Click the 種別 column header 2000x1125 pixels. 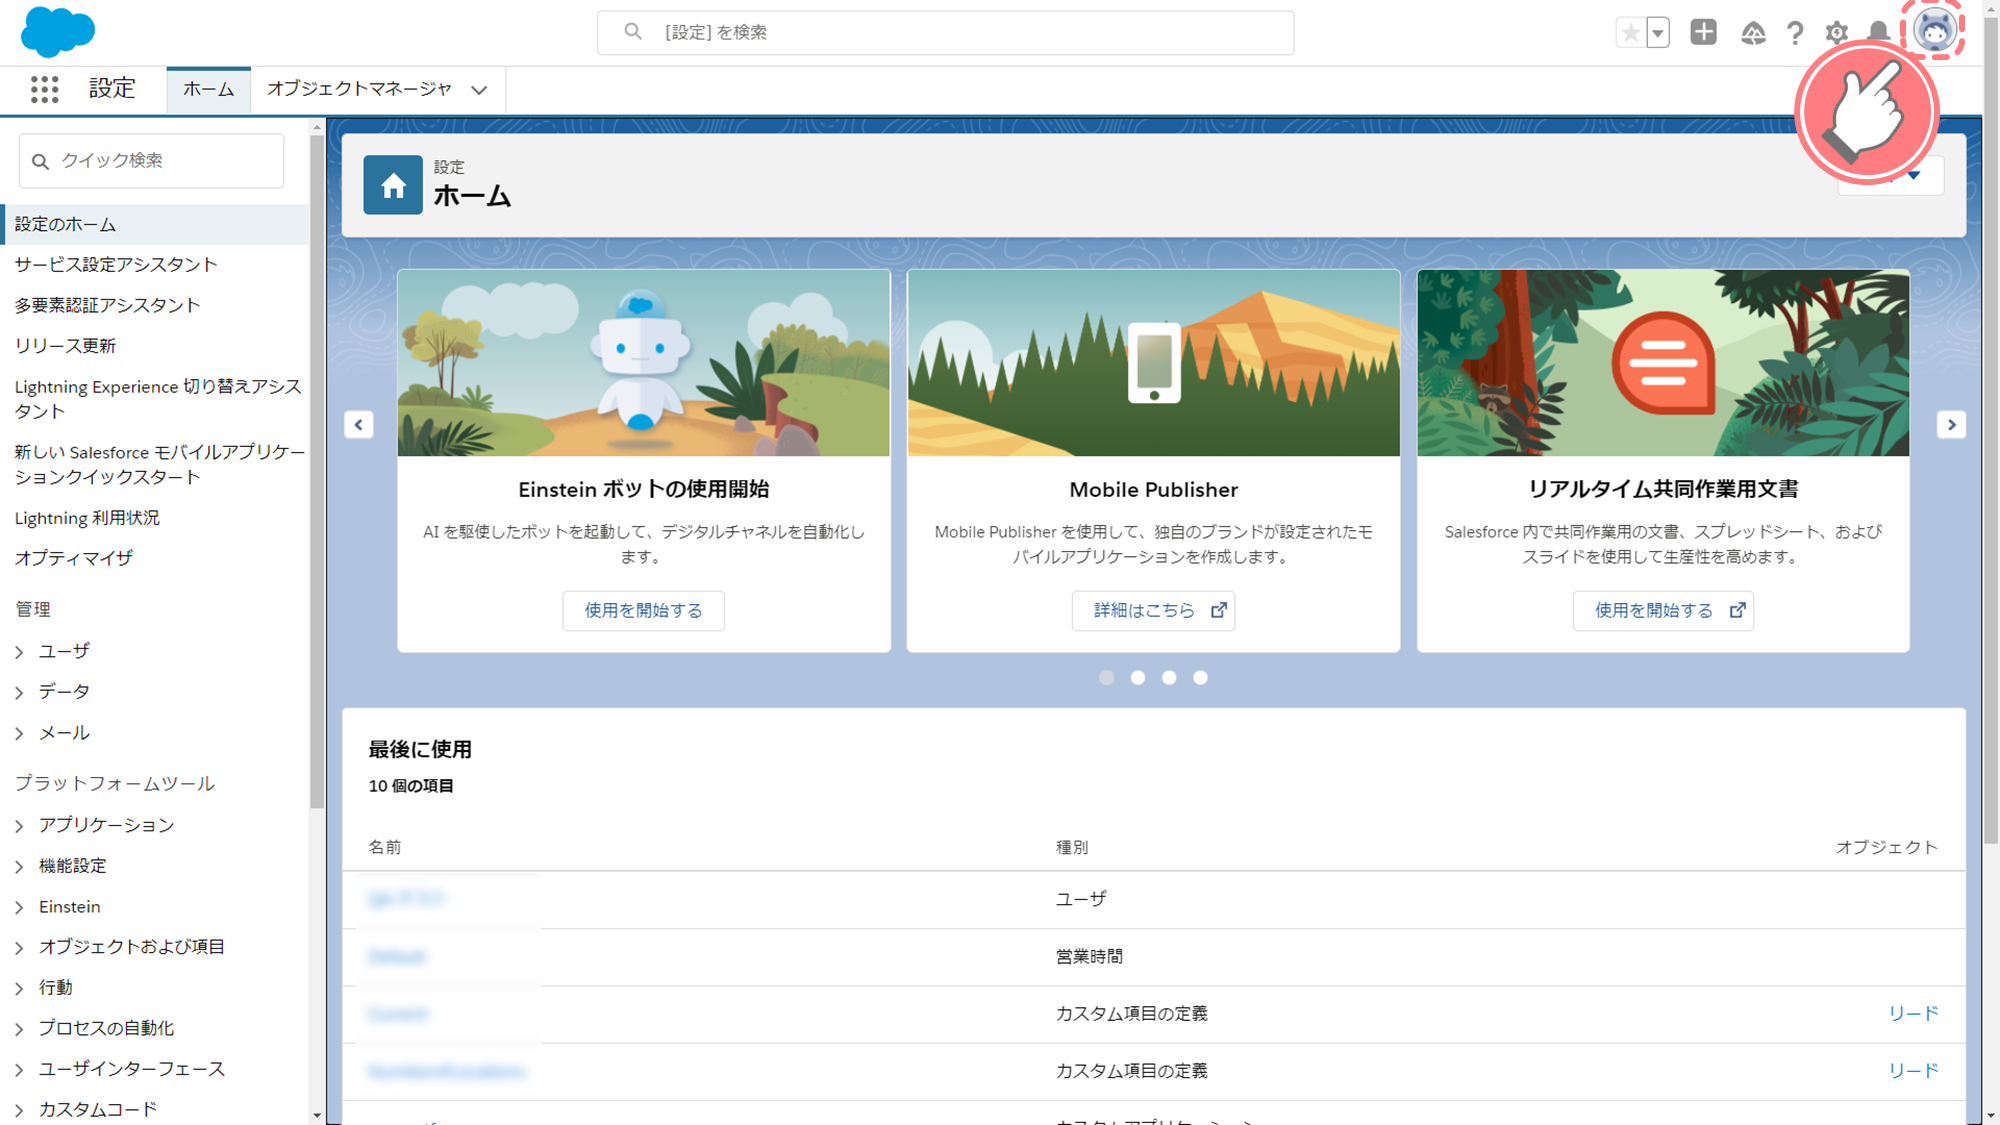(x=1072, y=847)
